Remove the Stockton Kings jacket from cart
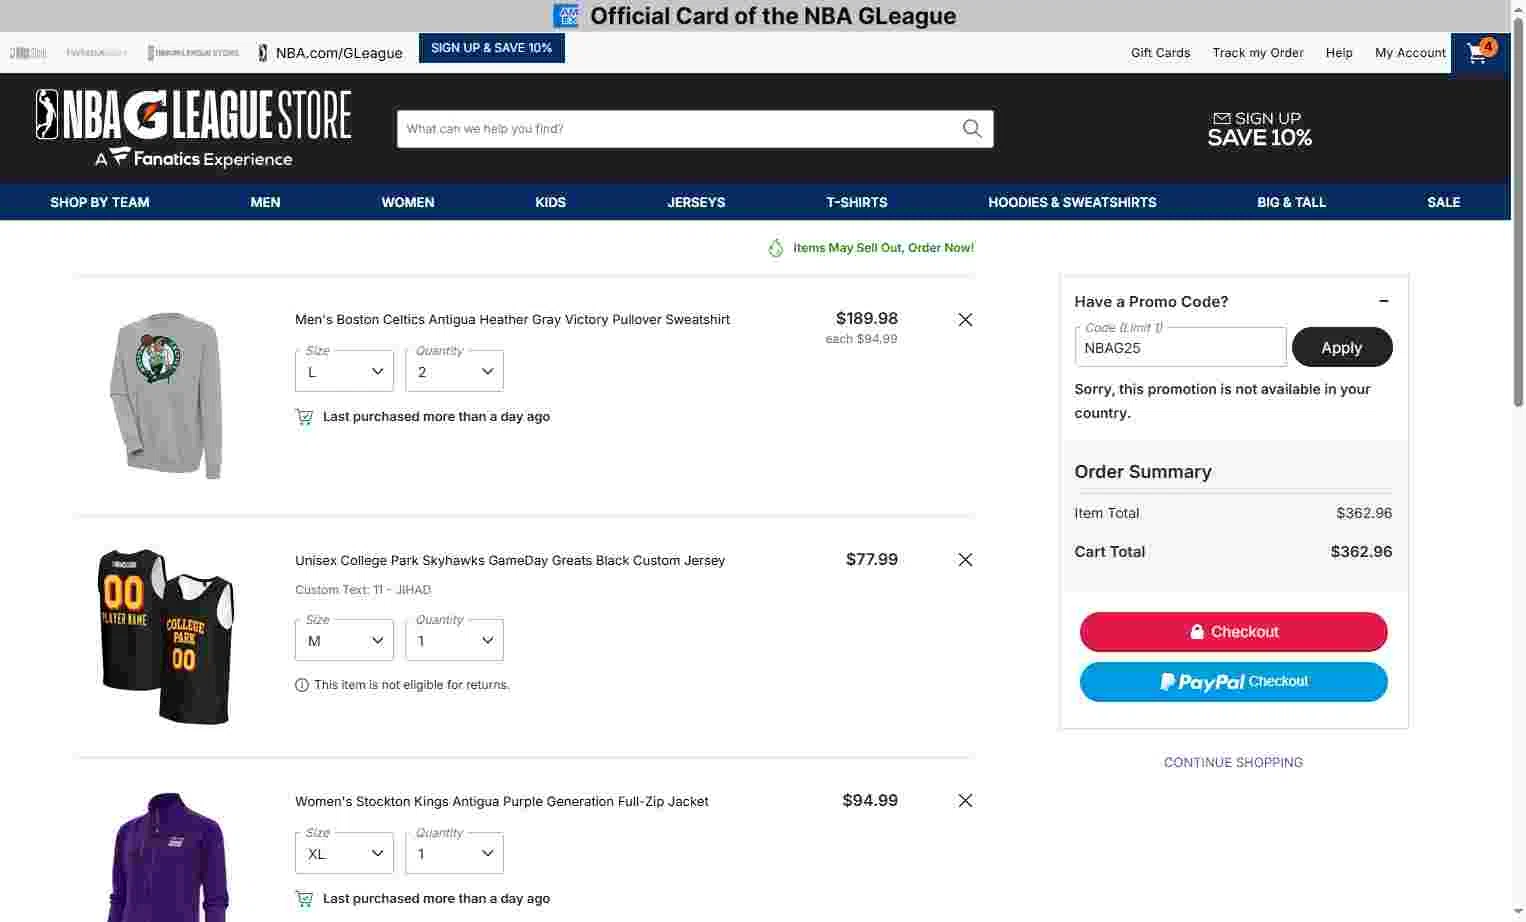 tap(965, 801)
